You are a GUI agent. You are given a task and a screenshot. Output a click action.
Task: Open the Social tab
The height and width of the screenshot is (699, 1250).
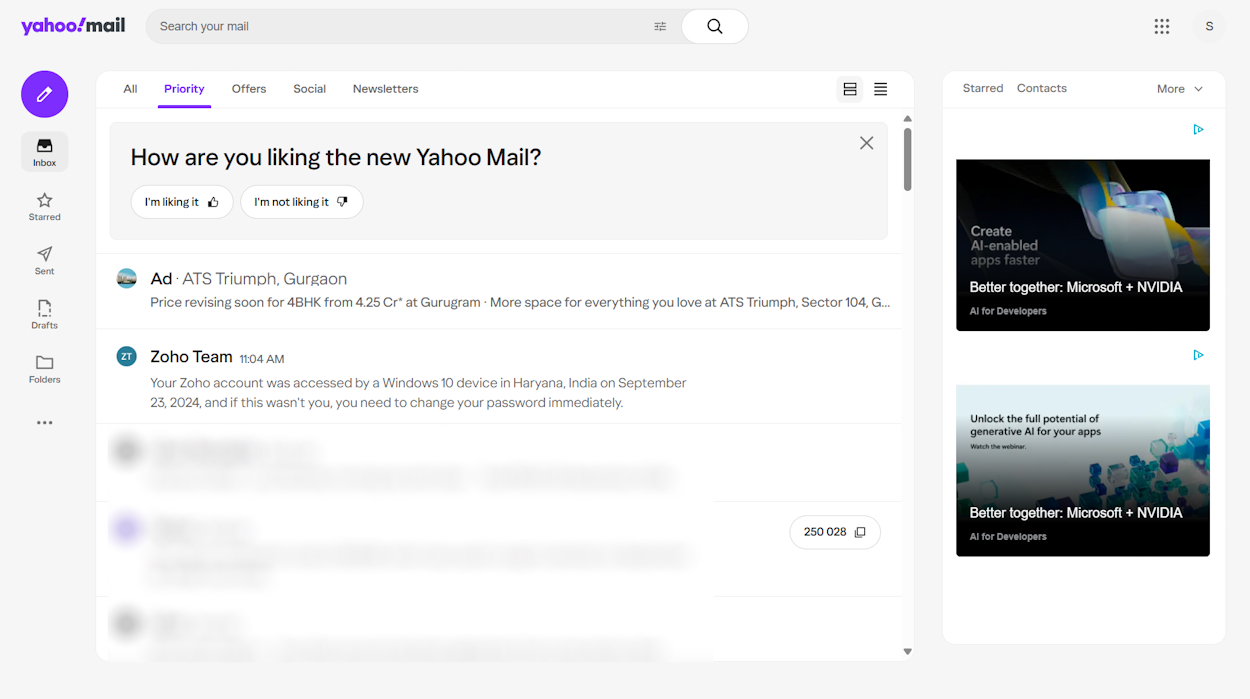309,89
